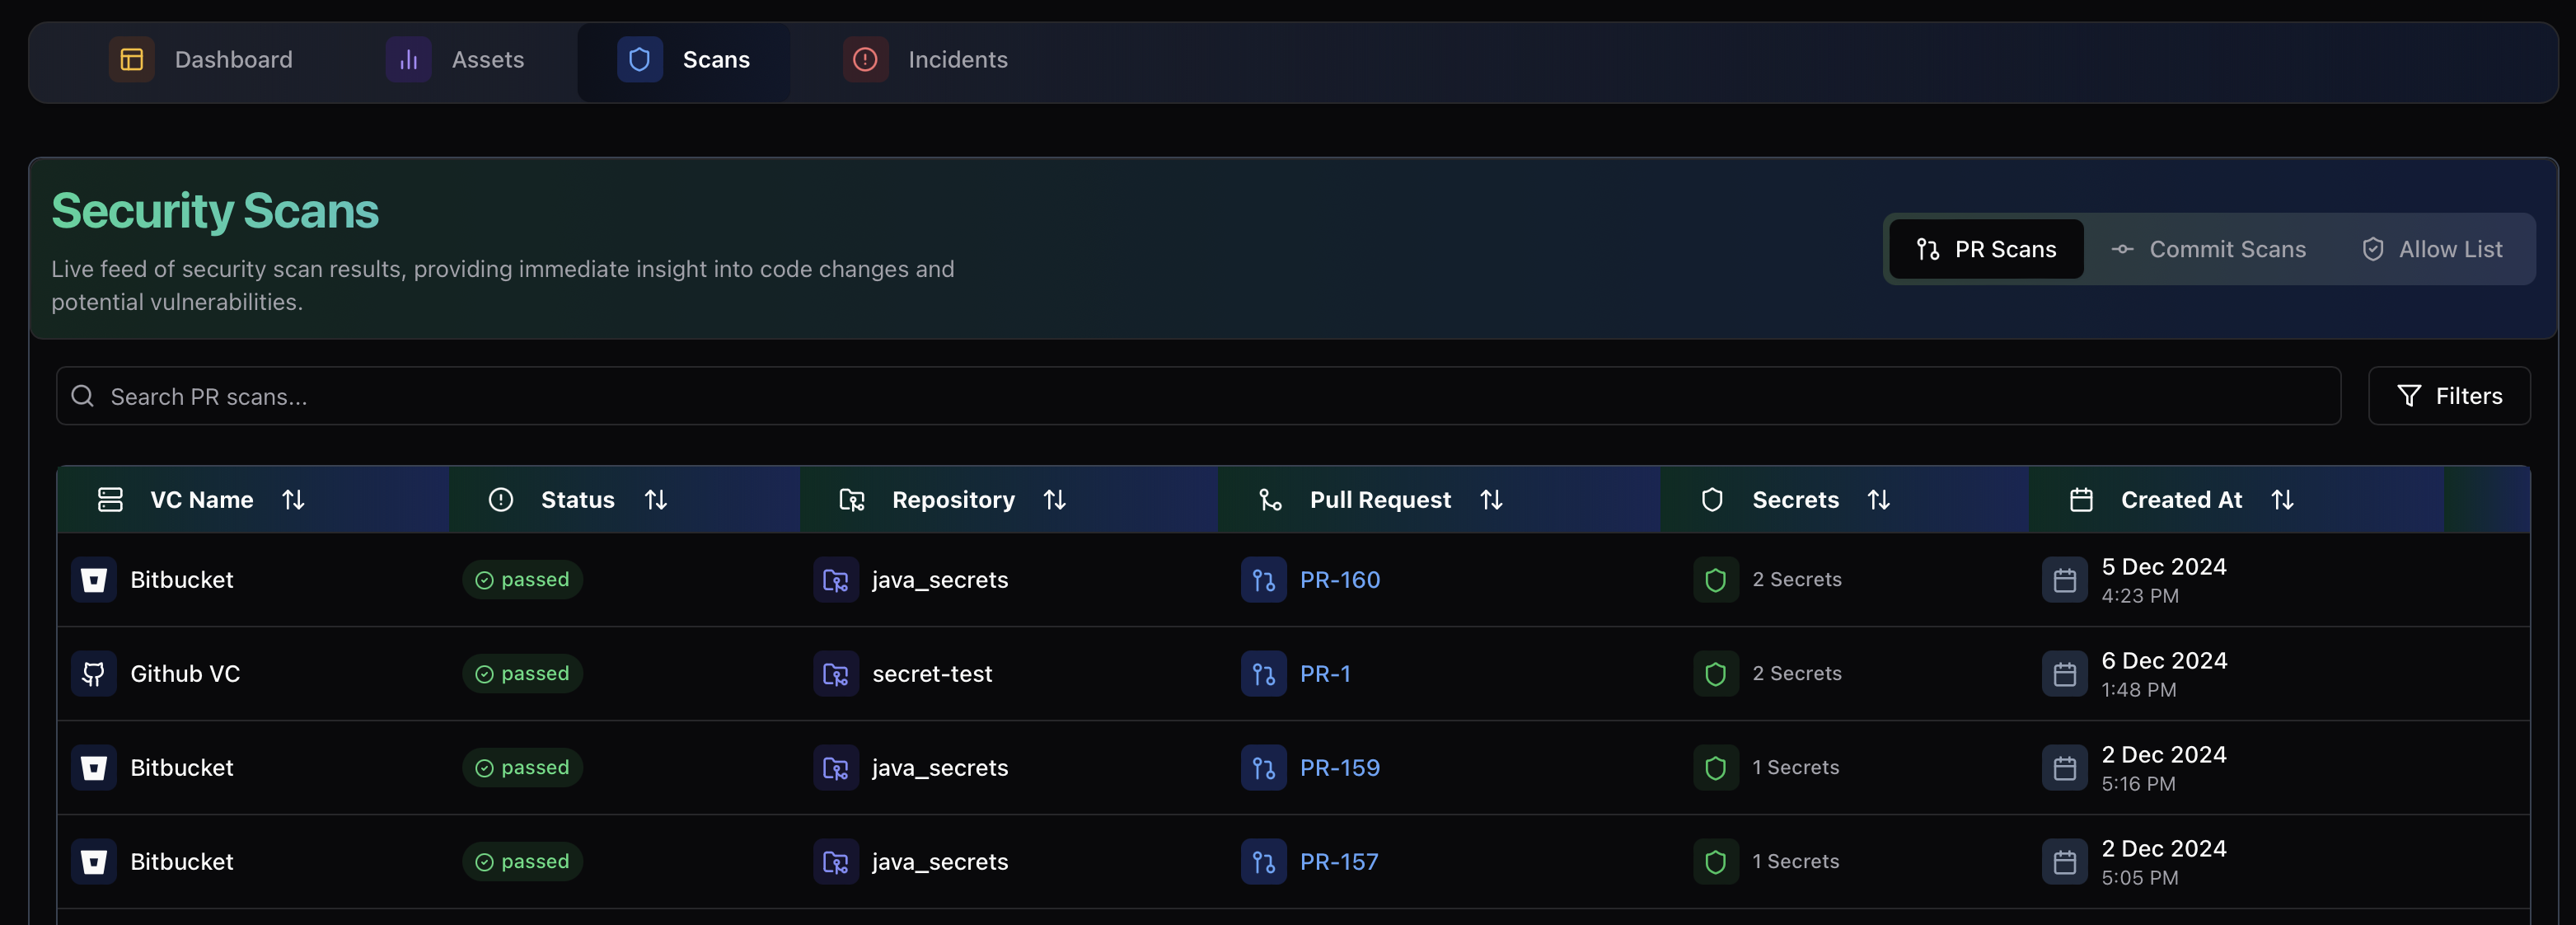Click the Incidents alert icon
The height and width of the screenshot is (925, 2576).
click(x=865, y=60)
